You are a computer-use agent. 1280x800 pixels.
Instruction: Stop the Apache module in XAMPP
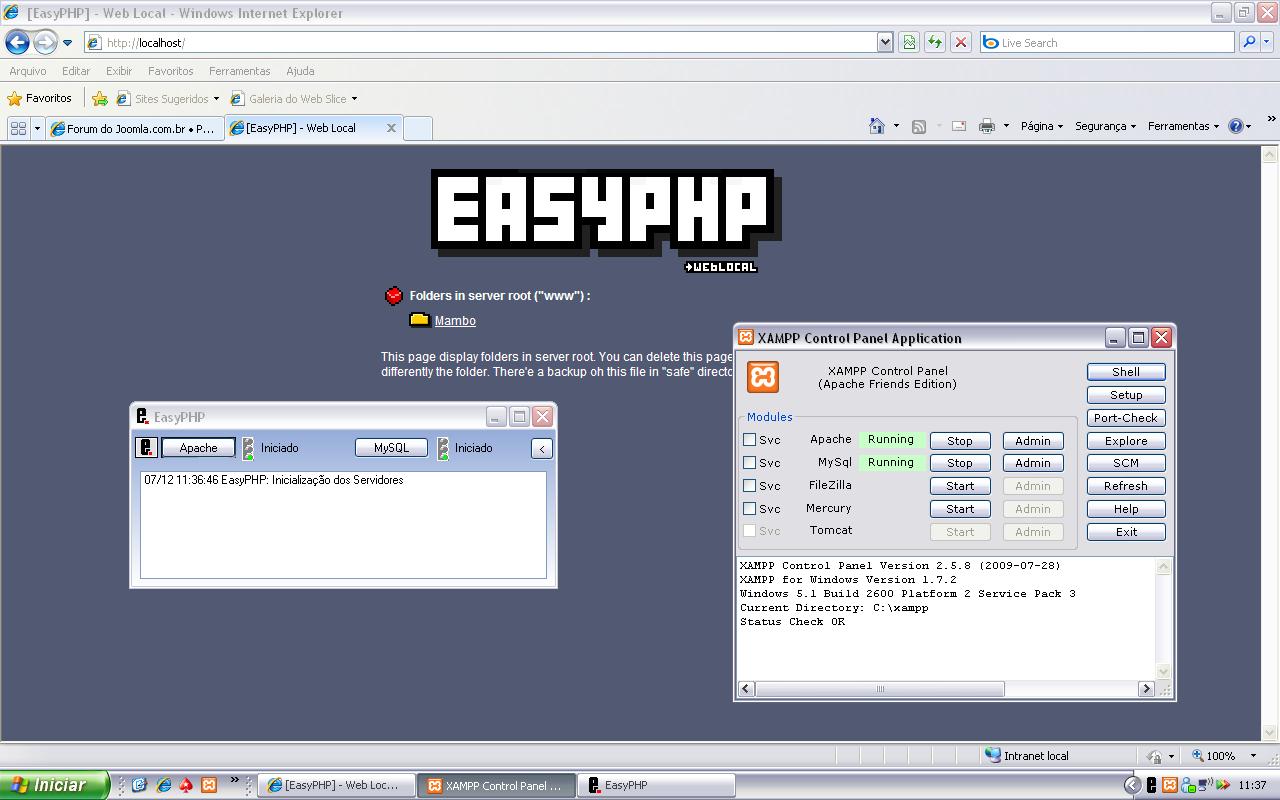pos(960,440)
